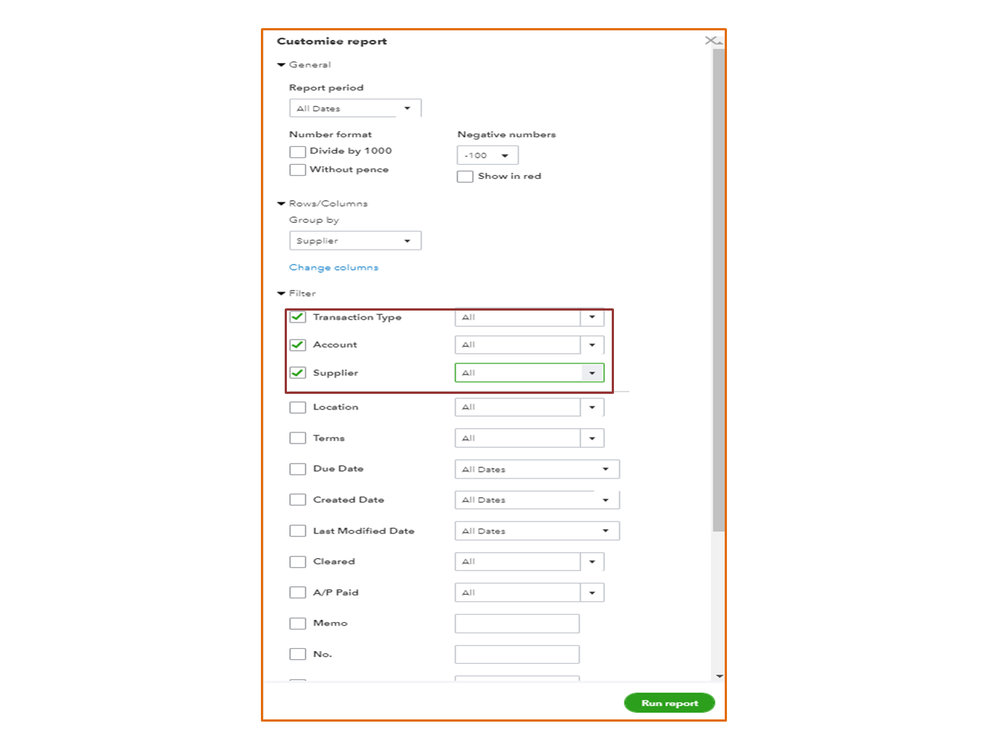This screenshot has width=999, height=749.
Task: Click the scroll down arrow on scrollbar
Action: [718, 677]
